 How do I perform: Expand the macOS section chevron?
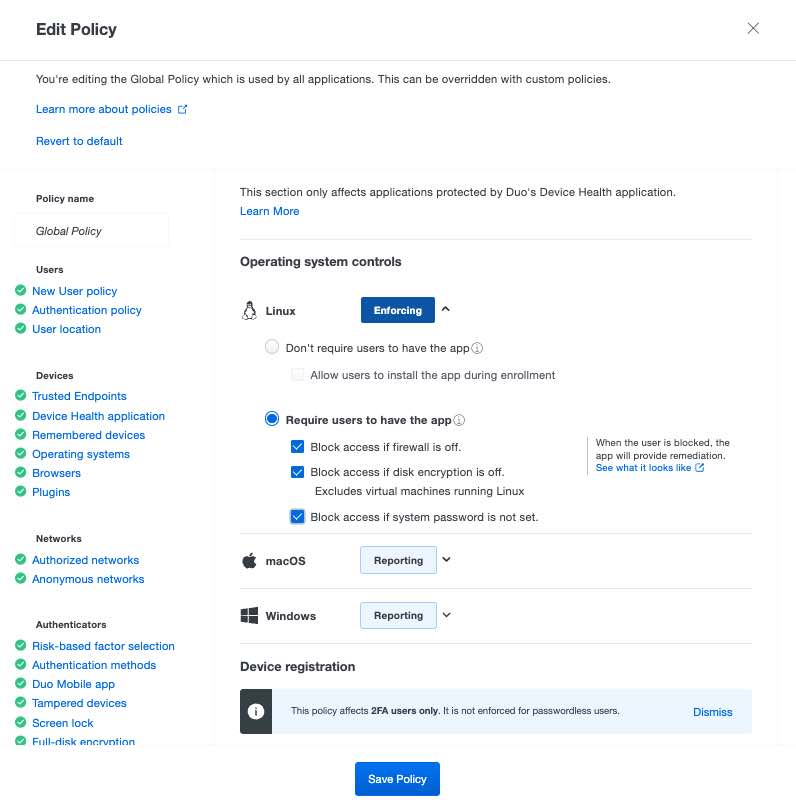[x=447, y=560]
